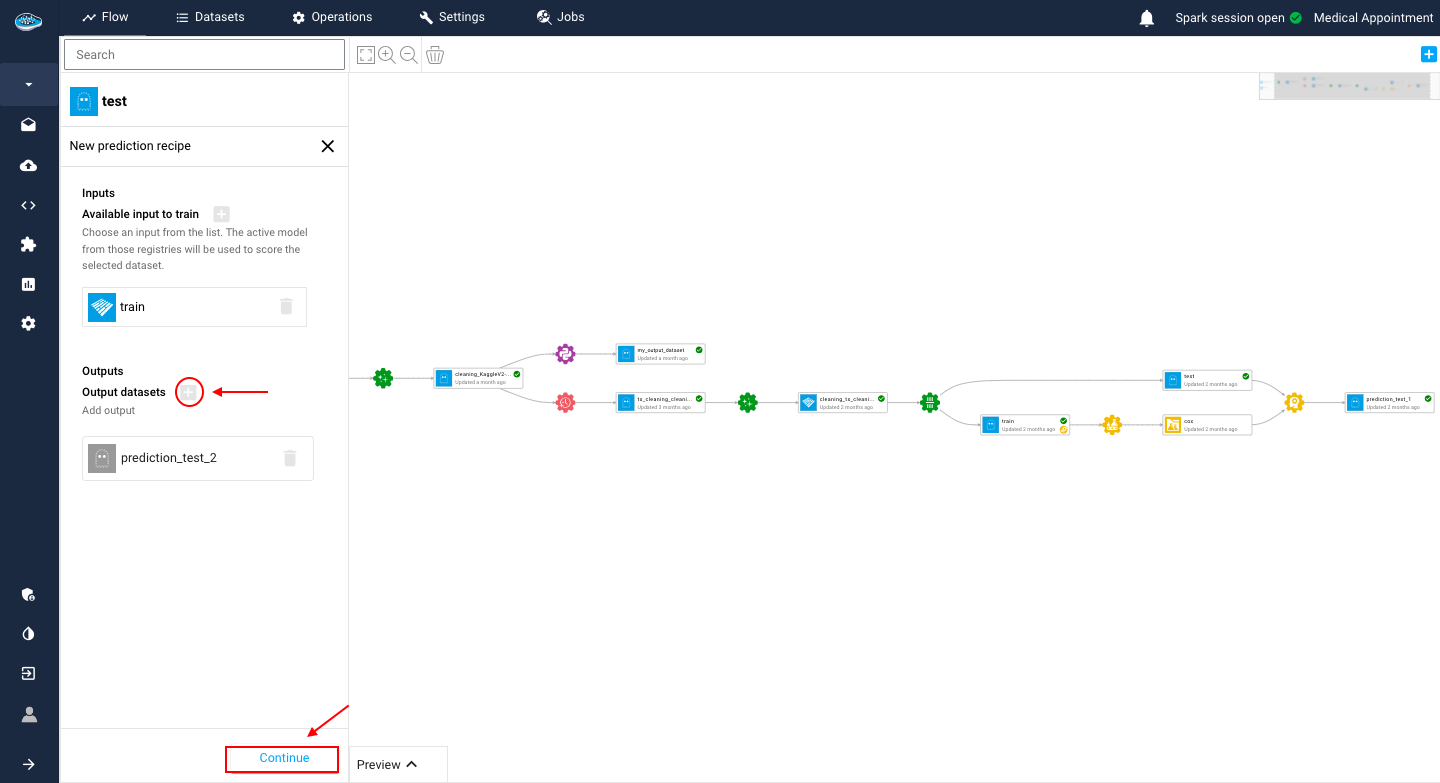Click the trash bin icon in canvas toolbar
The width and height of the screenshot is (1440, 783).
[x=435, y=55]
